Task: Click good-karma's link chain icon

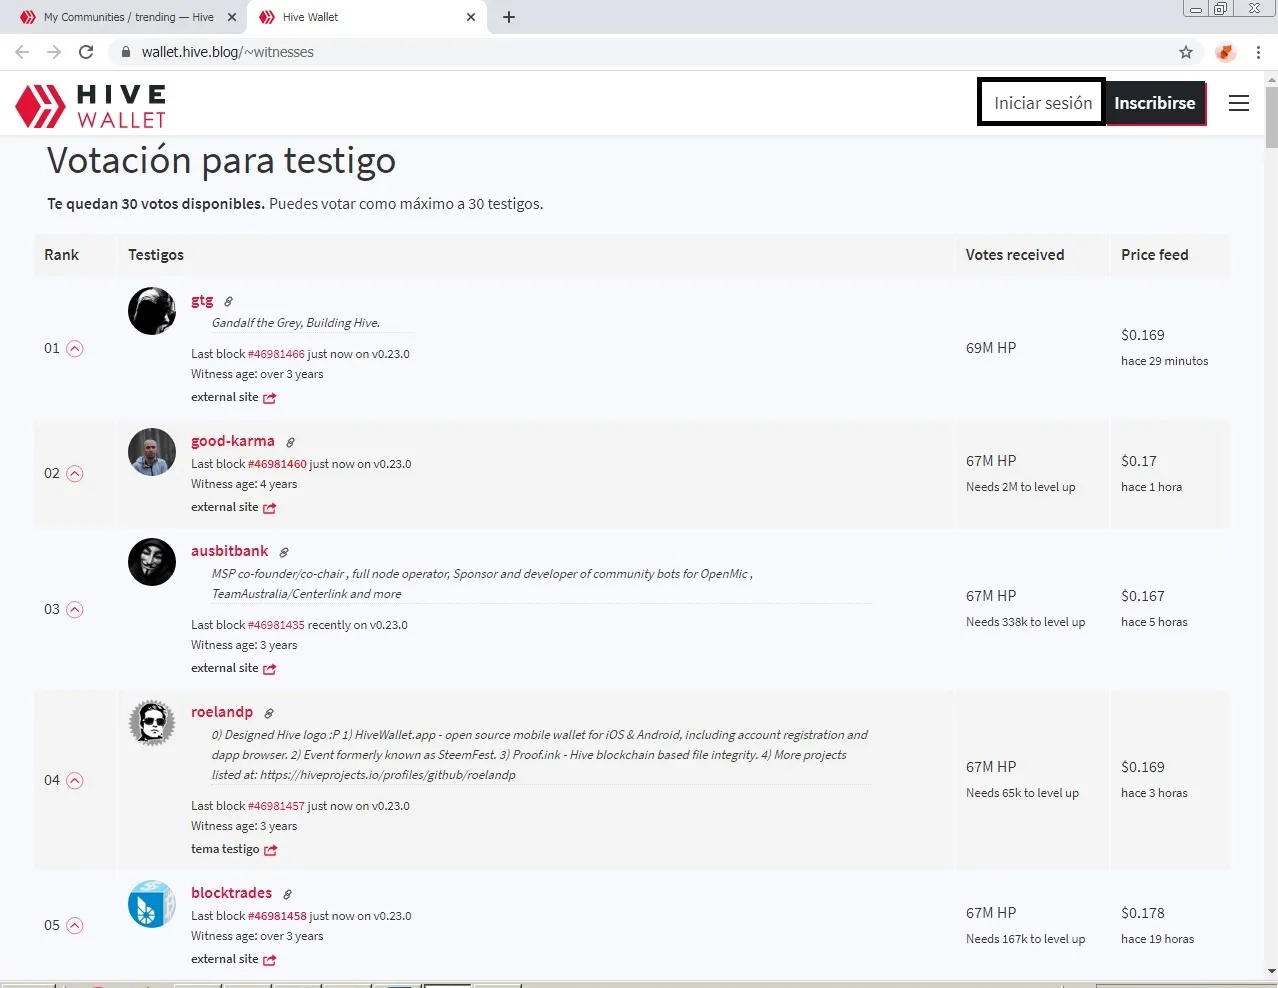Action: tap(290, 442)
